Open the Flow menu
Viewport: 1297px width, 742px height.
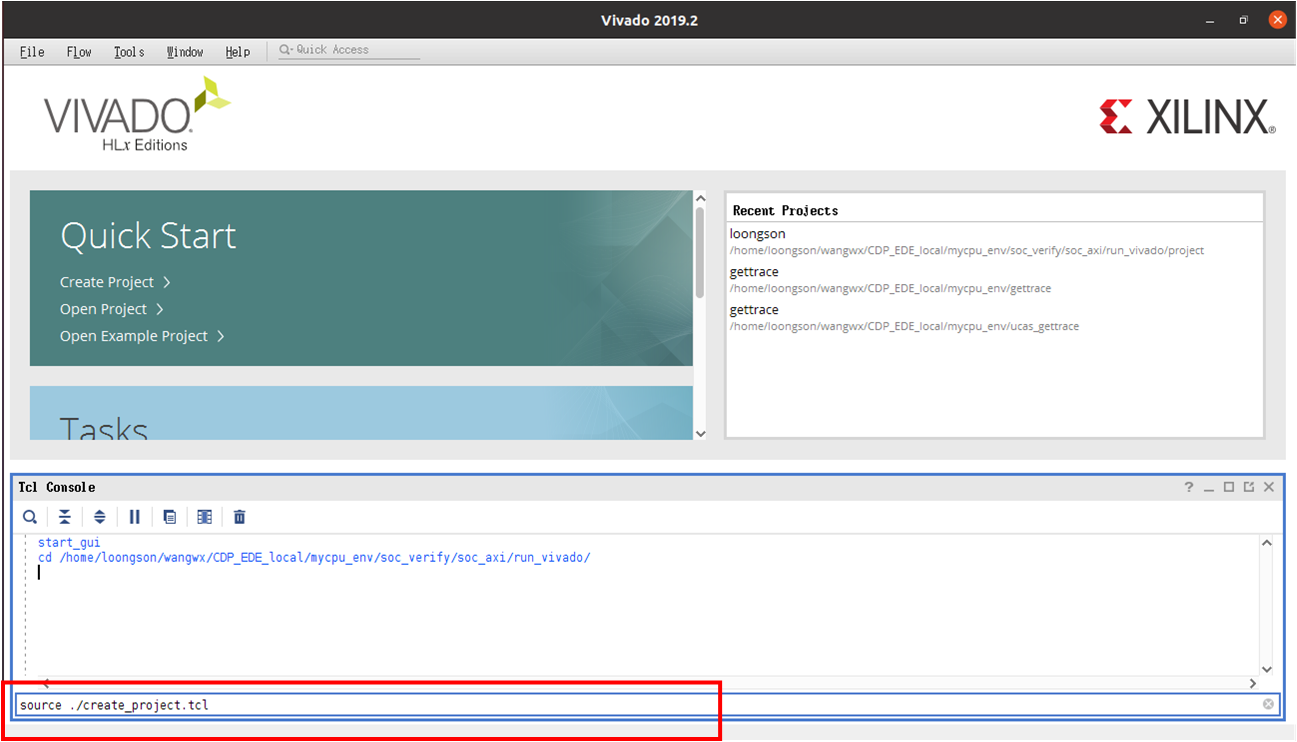pyautogui.click(x=79, y=52)
